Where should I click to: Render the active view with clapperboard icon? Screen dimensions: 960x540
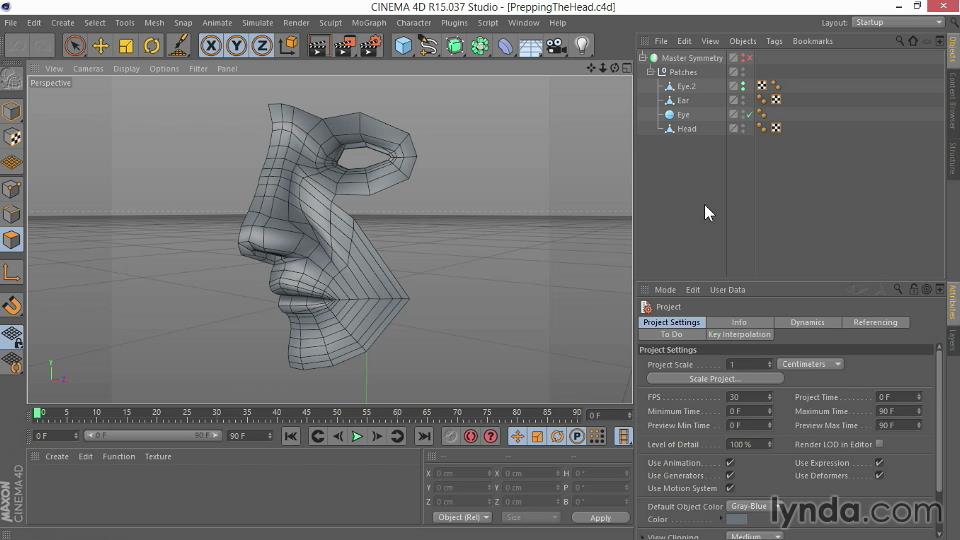pyautogui.click(x=318, y=46)
